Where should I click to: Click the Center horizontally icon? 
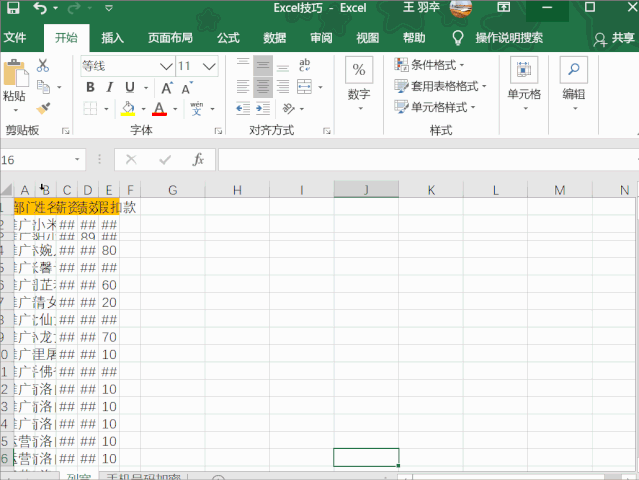pos(263,86)
